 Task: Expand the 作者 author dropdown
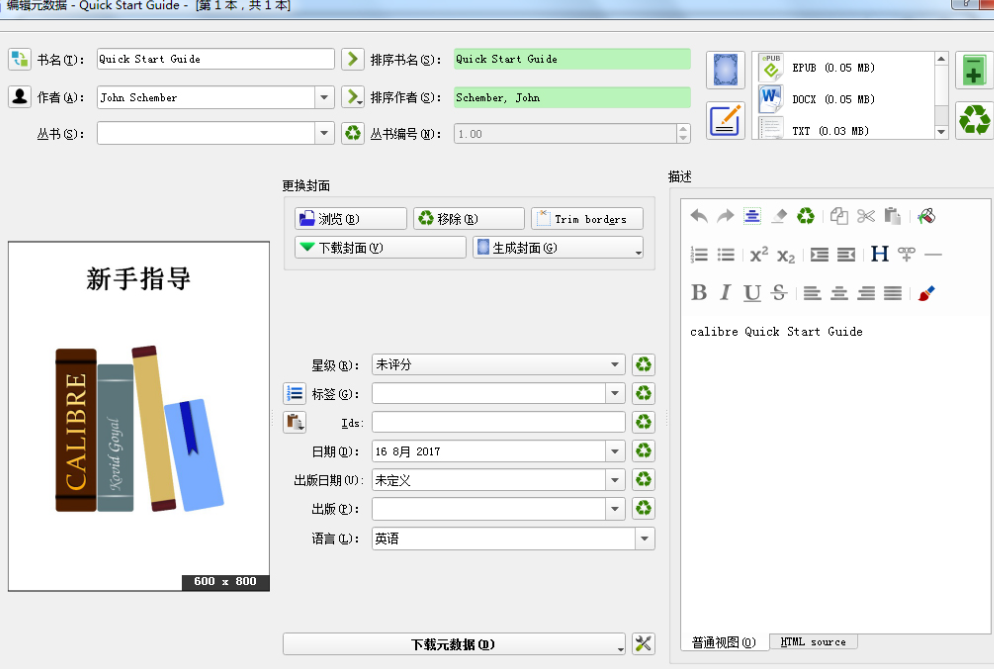click(324, 97)
